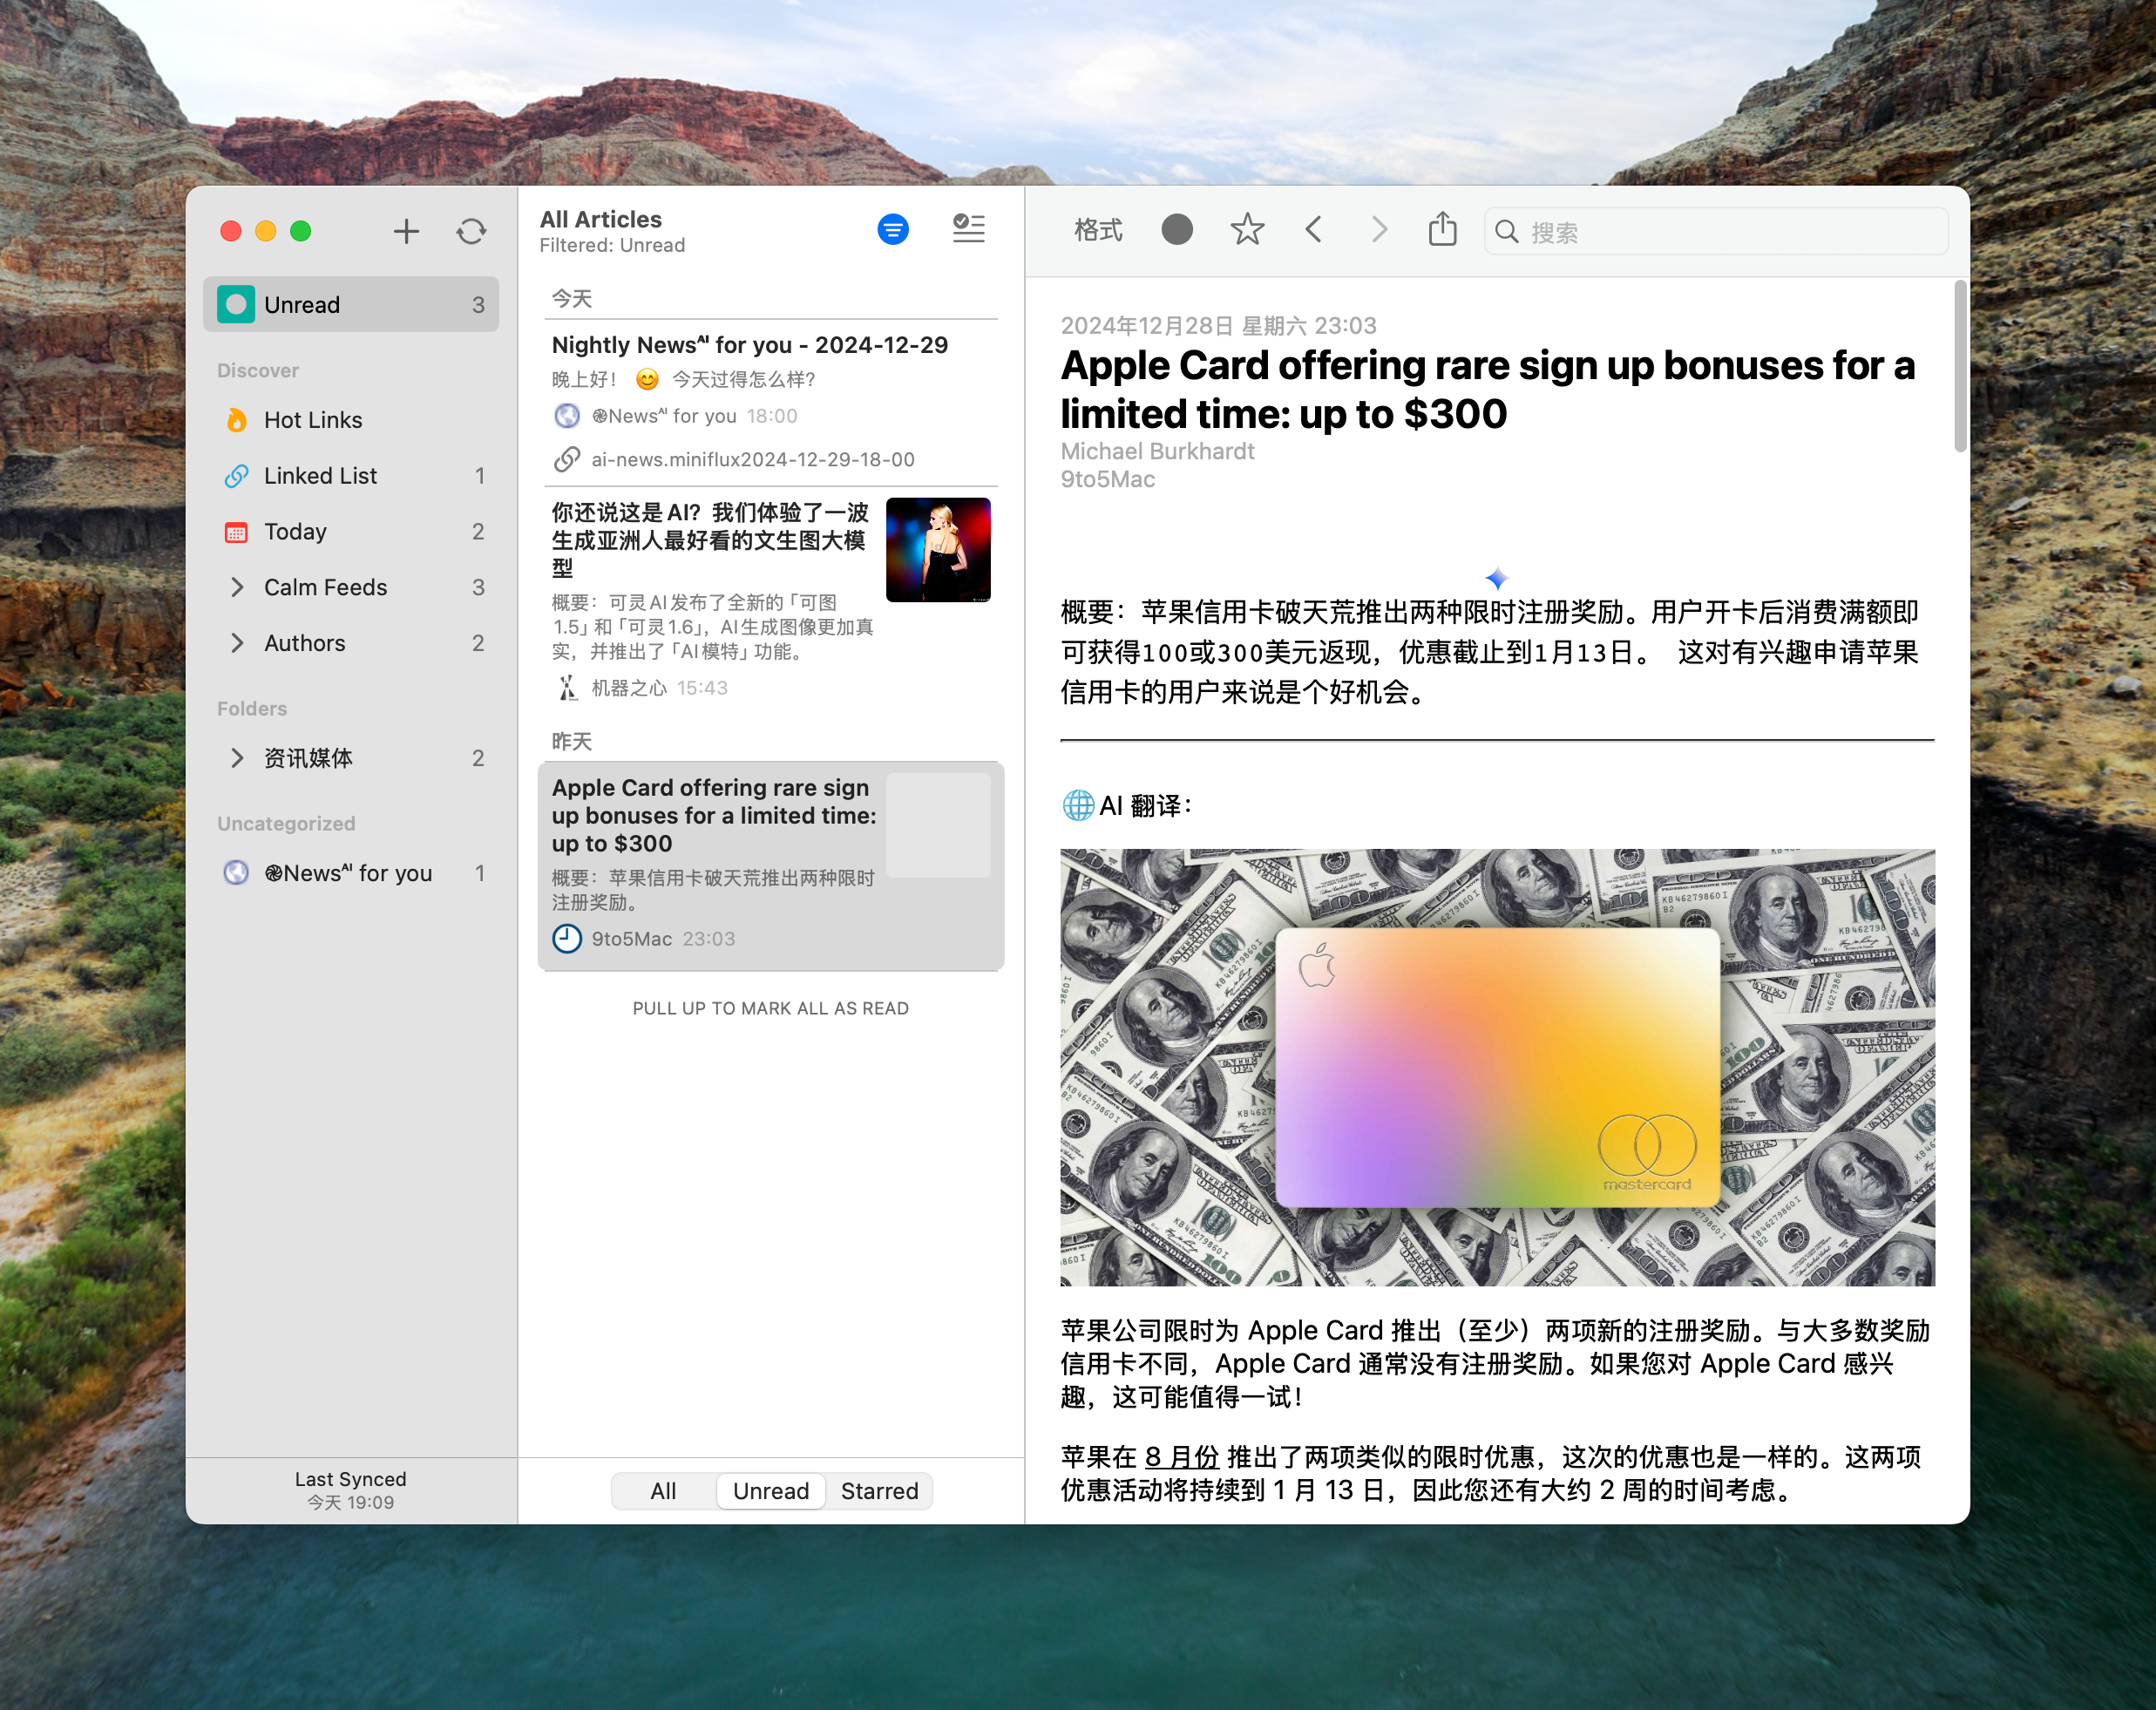Expand the 资讯媒体 folder

pyautogui.click(x=237, y=758)
